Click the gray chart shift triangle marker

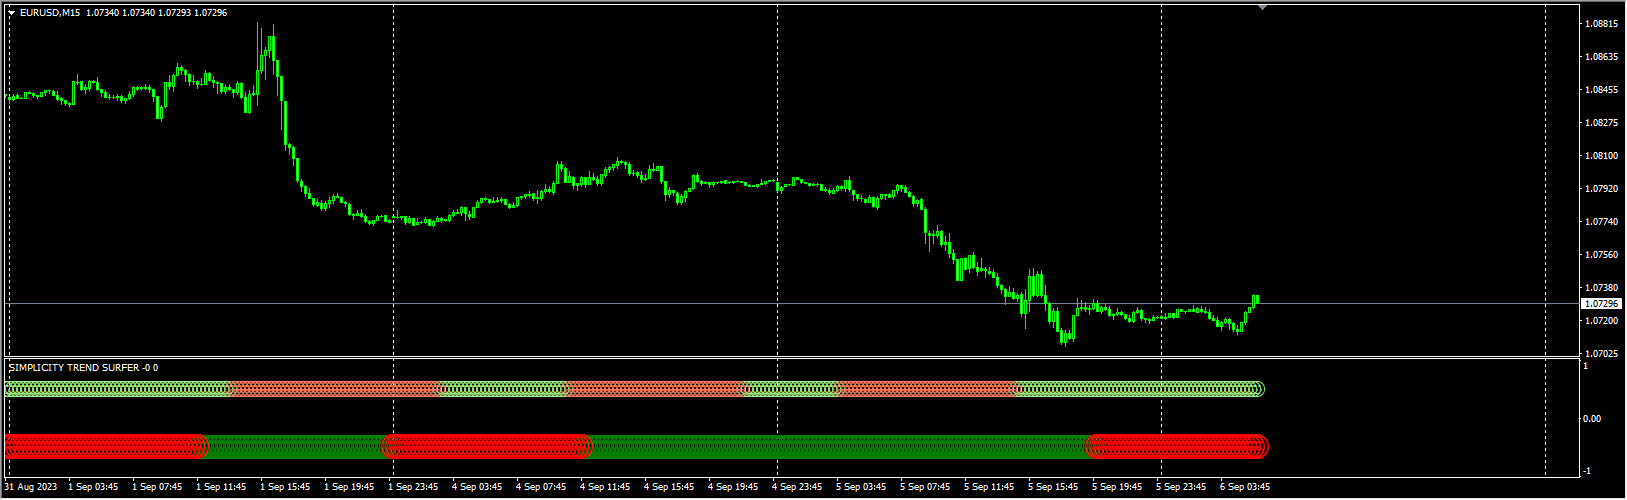coord(1263,8)
